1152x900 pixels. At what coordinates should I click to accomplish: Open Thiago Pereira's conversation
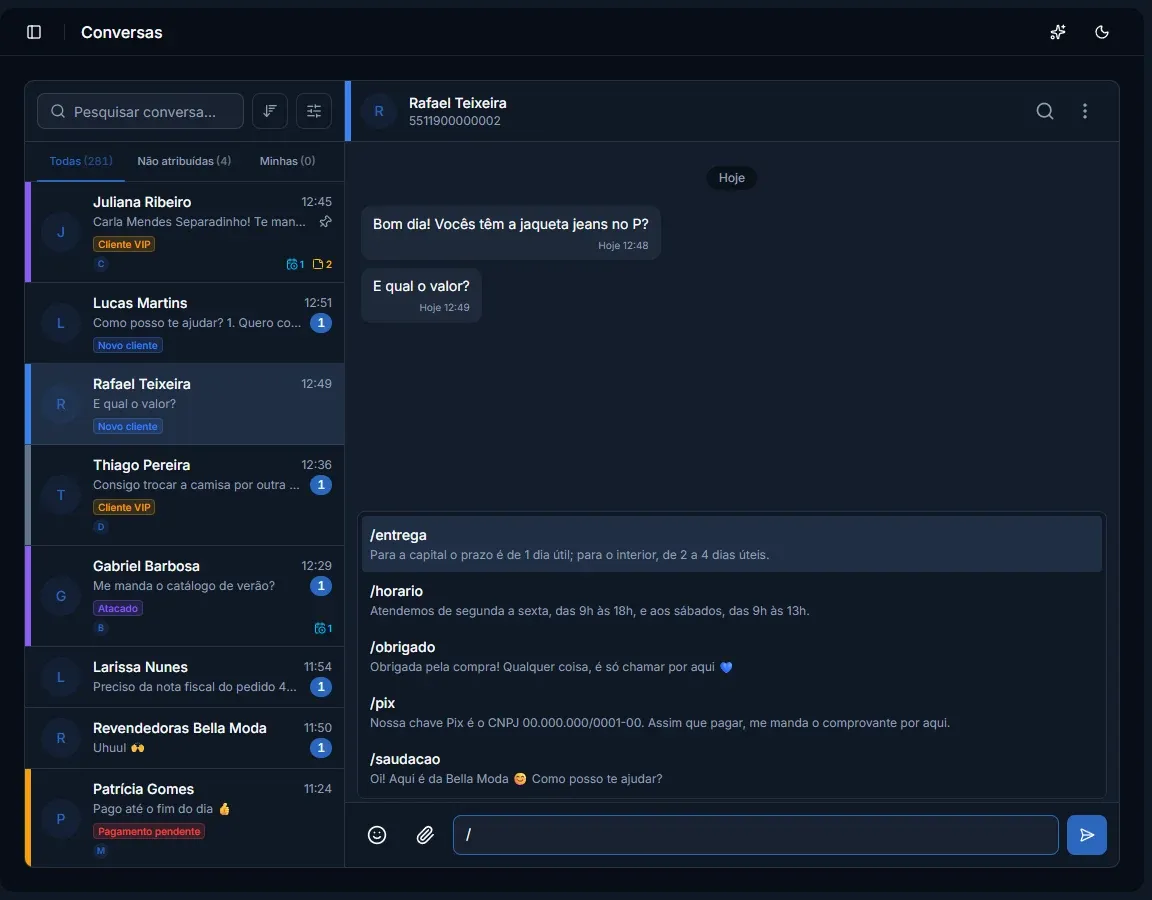[x=184, y=495]
